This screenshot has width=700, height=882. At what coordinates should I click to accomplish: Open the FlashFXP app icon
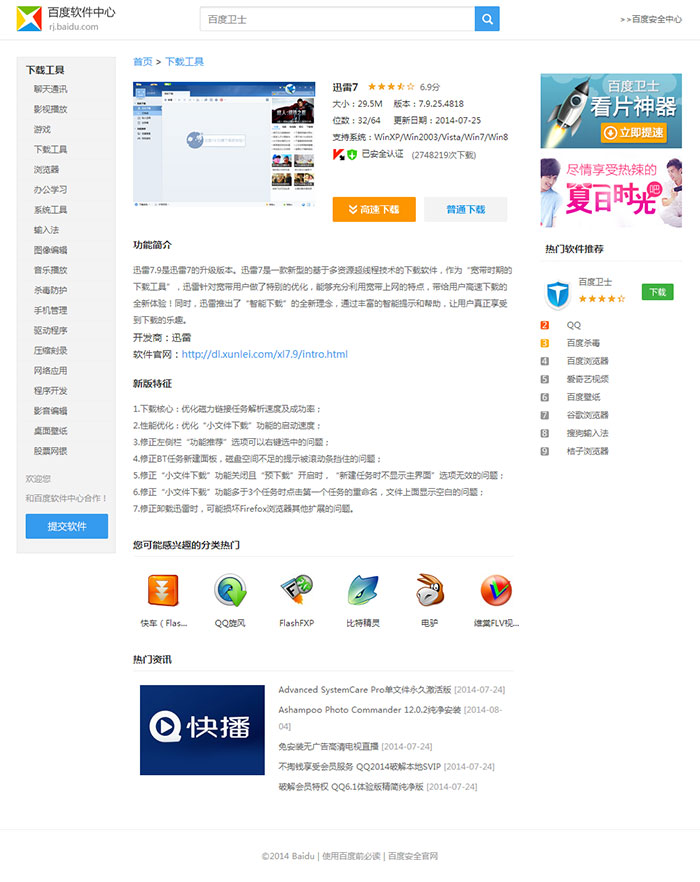coord(297,591)
